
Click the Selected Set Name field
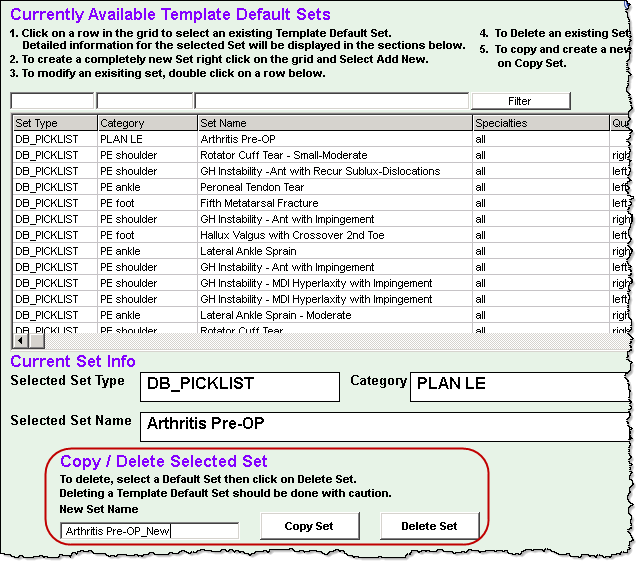point(385,426)
